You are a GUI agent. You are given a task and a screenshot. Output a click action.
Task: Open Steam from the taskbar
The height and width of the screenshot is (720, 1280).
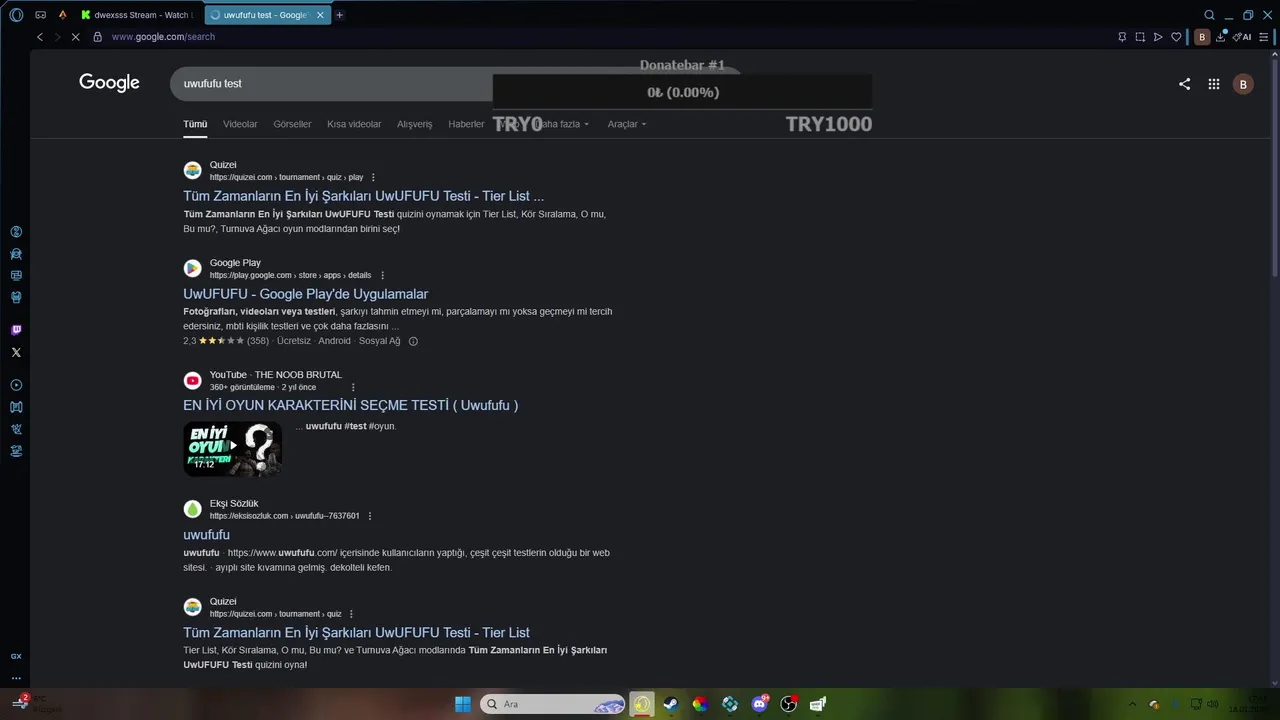pyautogui.click(x=670, y=704)
